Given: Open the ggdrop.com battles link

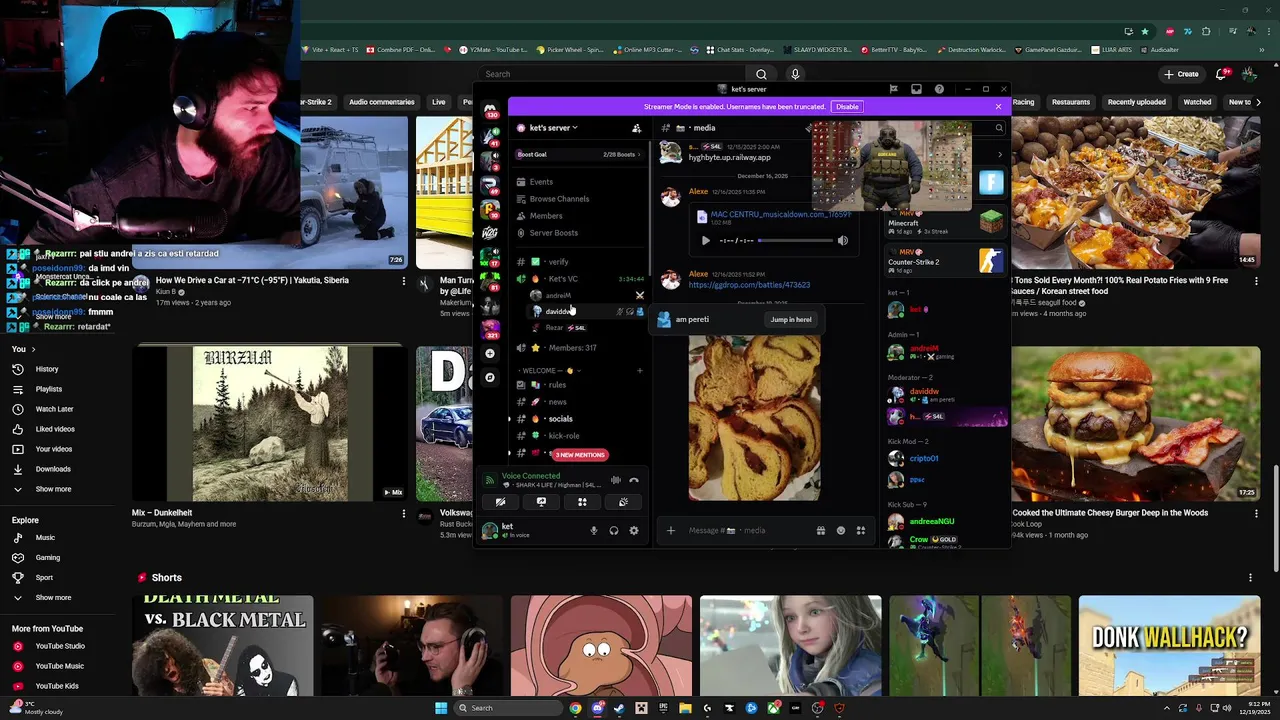Looking at the screenshot, I should (749, 285).
